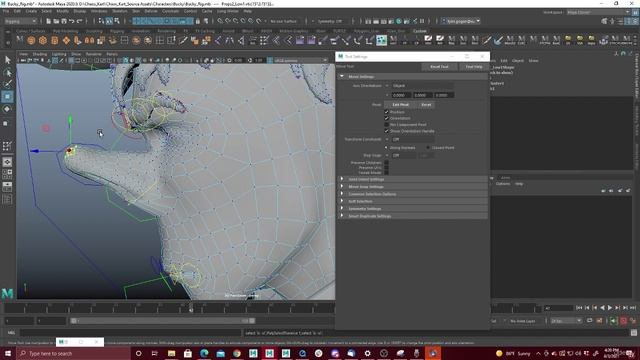The width and height of the screenshot is (640, 360).
Task: Click the Four View layout icon
Action: (x=7, y=174)
